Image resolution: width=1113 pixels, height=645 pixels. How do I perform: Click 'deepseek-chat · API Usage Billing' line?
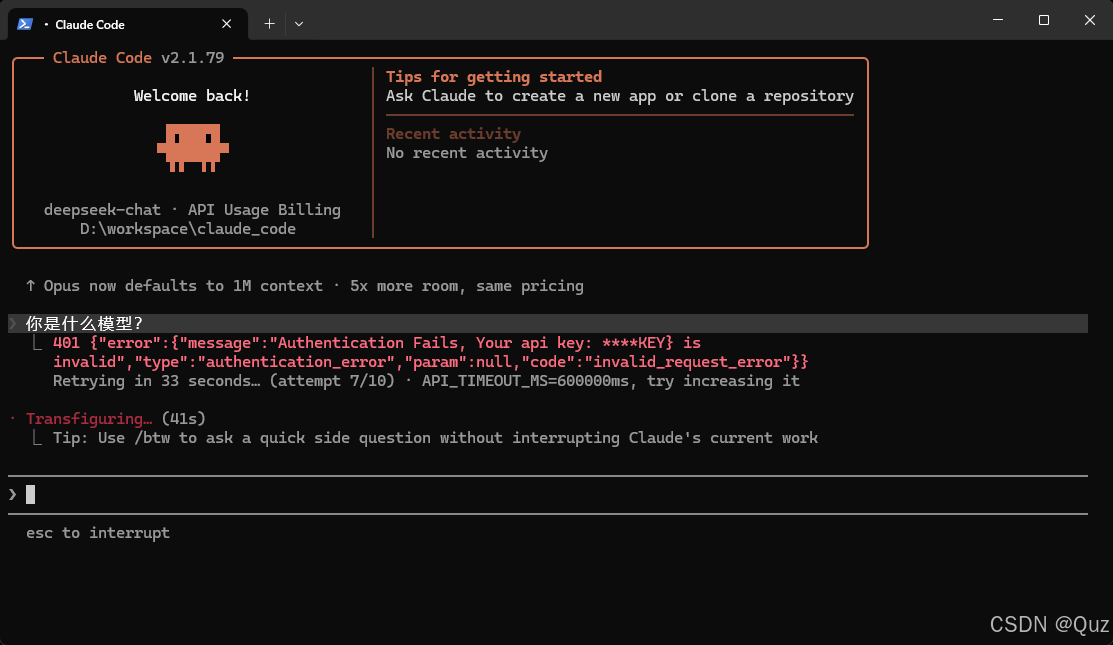coord(192,210)
